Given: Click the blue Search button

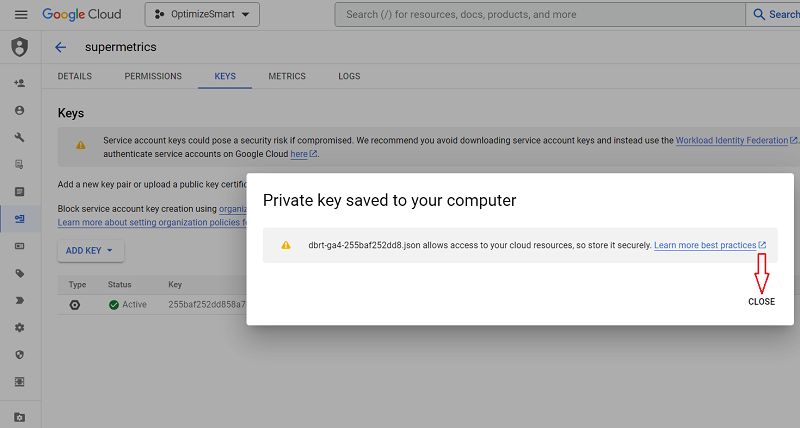Looking at the screenshot, I should click(773, 14).
